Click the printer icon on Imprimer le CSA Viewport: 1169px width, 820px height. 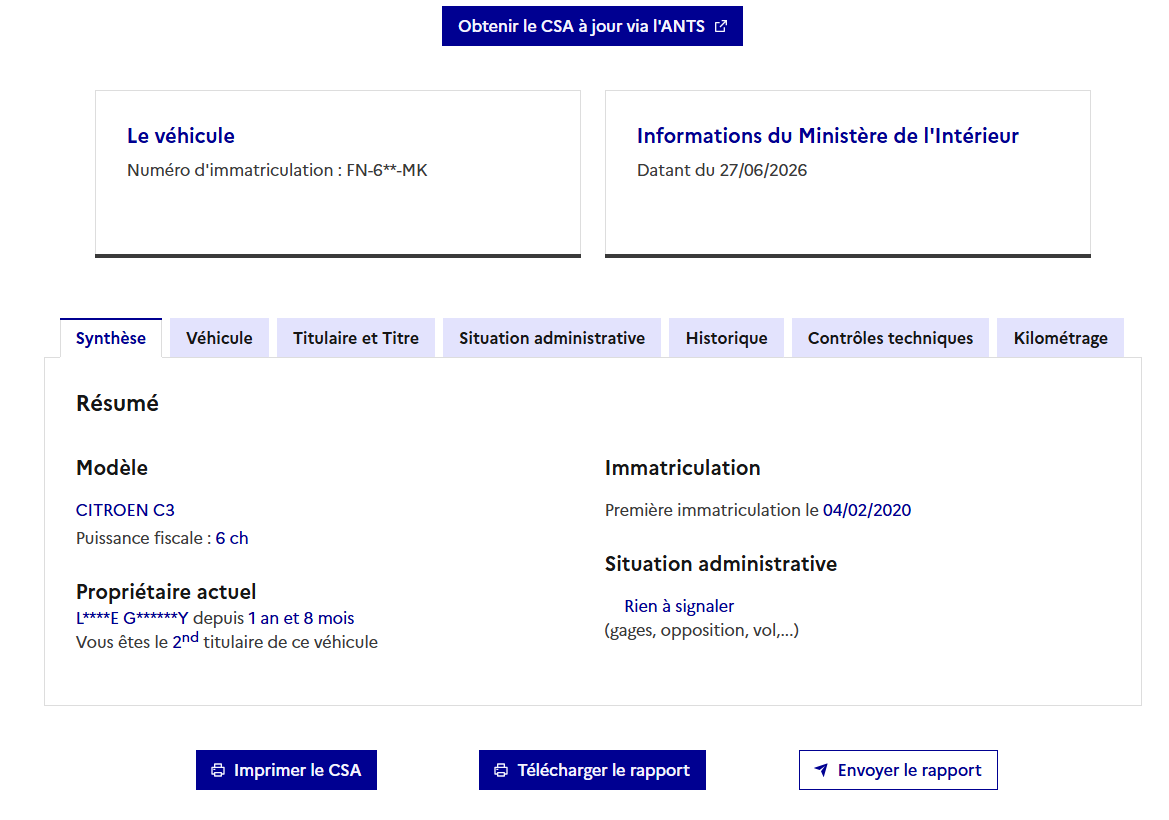coord(218,770)
